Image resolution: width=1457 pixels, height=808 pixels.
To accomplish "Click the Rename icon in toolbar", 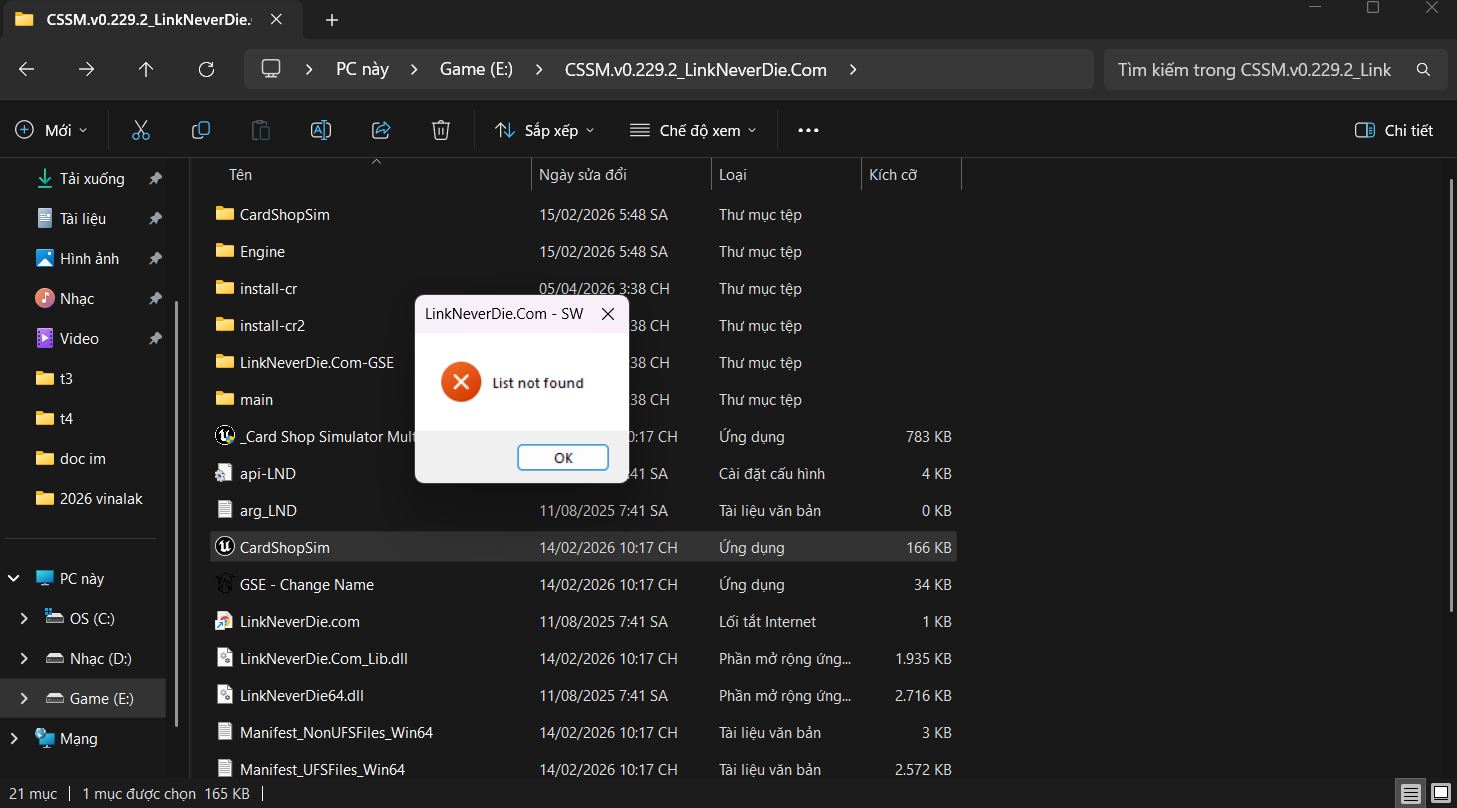I will pyautogui.click(x=321, y=130).
